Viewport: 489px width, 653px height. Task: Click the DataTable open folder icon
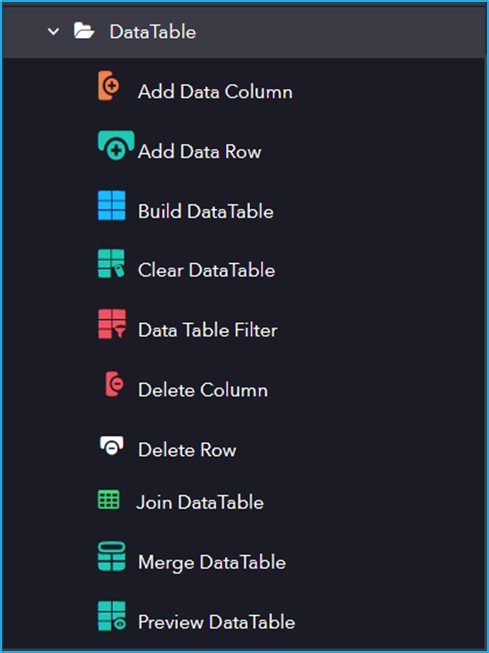[x=84, y=31]
